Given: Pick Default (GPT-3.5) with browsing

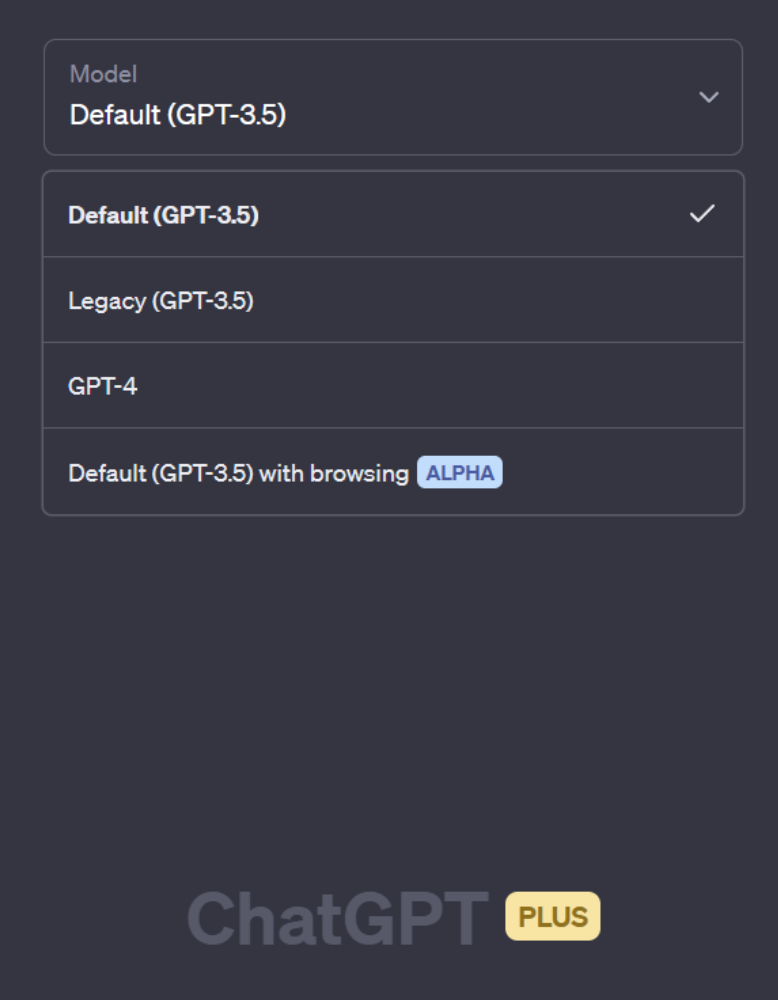Looking at the screenshot, I should pos(238,473).
